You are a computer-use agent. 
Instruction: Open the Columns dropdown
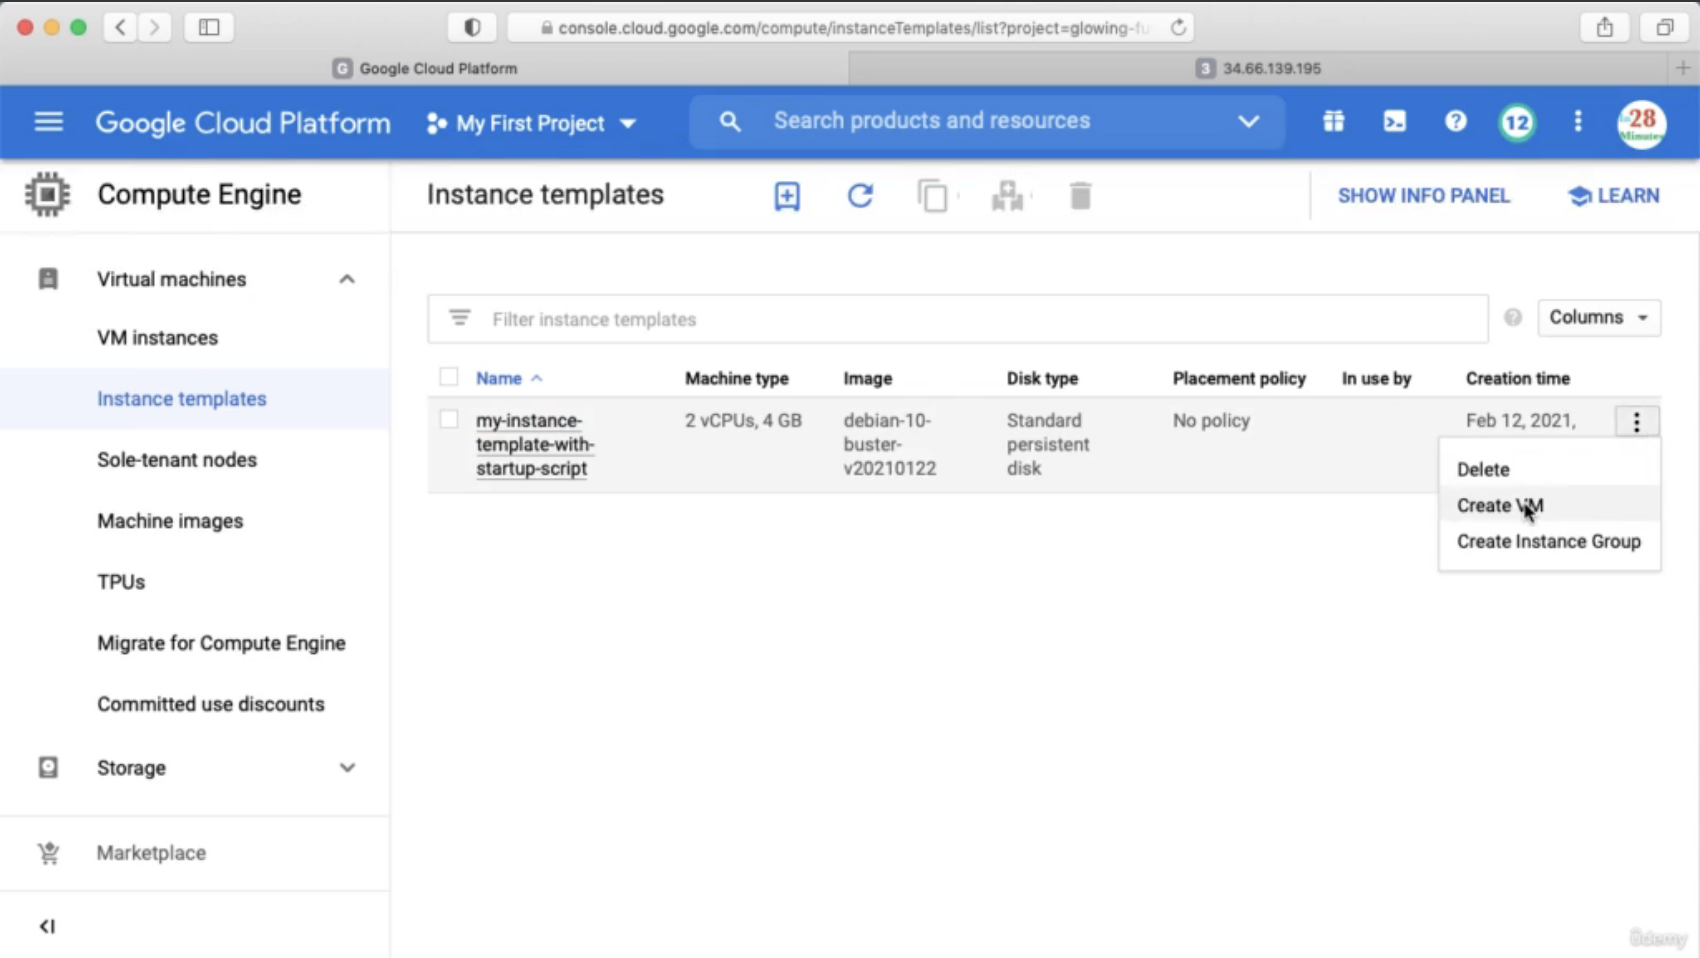point(1599,318)
